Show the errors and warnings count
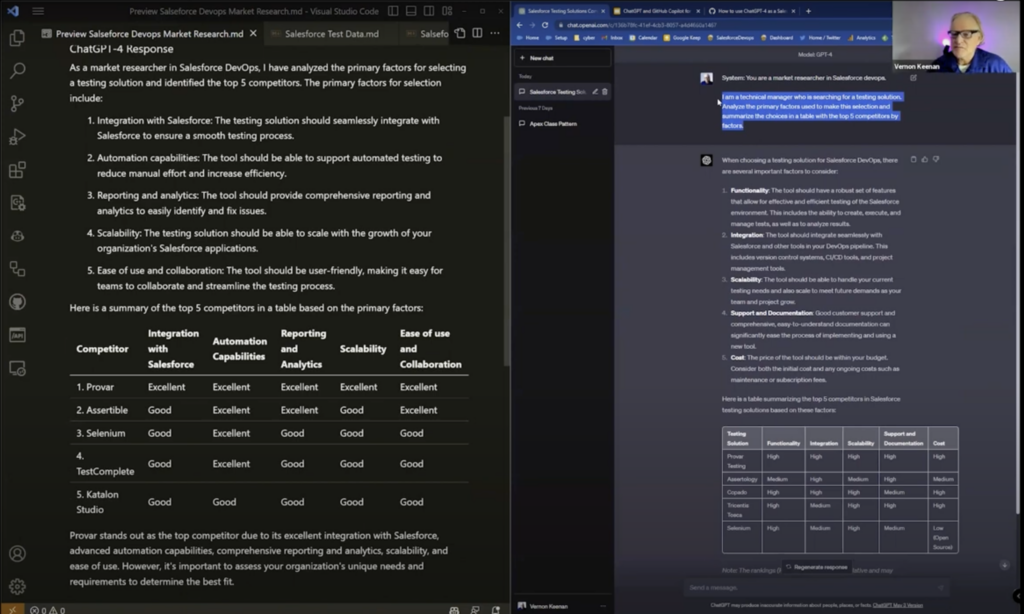1024x614 pixels. 48,610
